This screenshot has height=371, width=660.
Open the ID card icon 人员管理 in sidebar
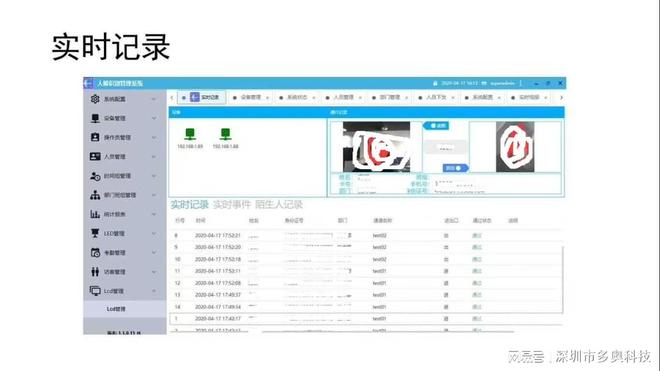point(95,157)
